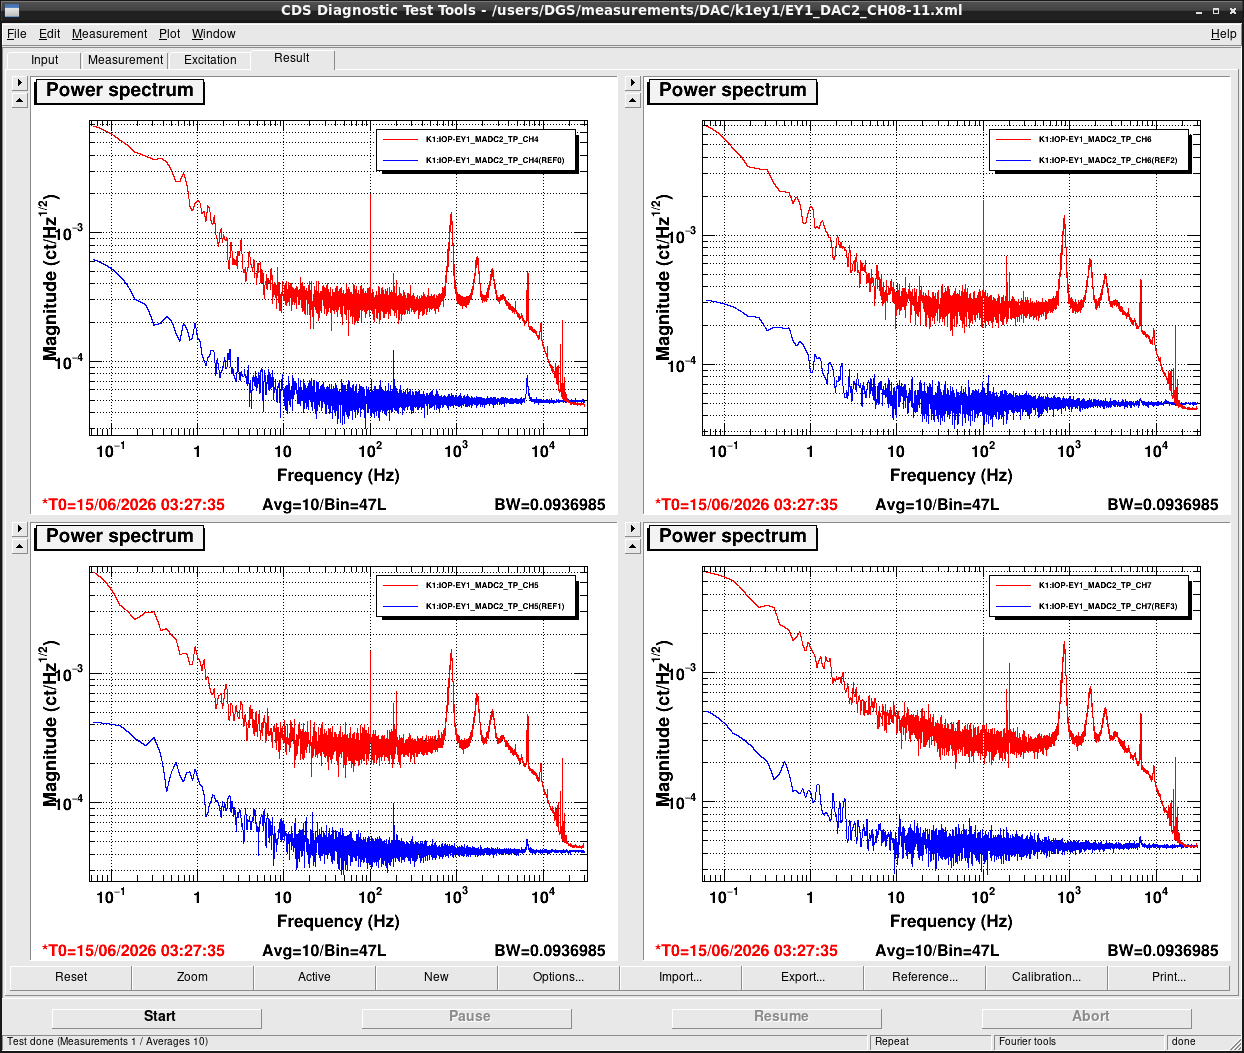The image size is (1244, 1053).
Task: Click the Calibration... button
Action: point(1046,977)
